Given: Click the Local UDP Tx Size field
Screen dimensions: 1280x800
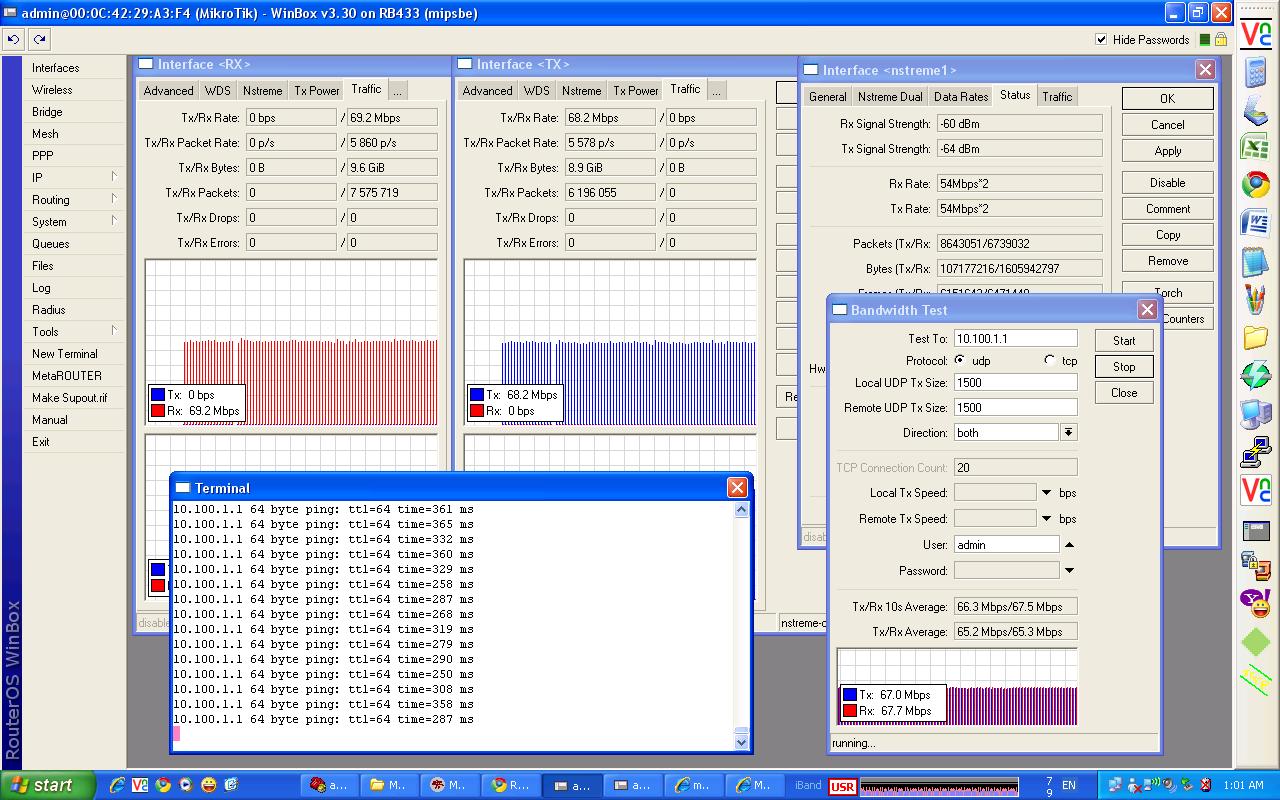Looking at the screenshot, I should [1015, 382].
